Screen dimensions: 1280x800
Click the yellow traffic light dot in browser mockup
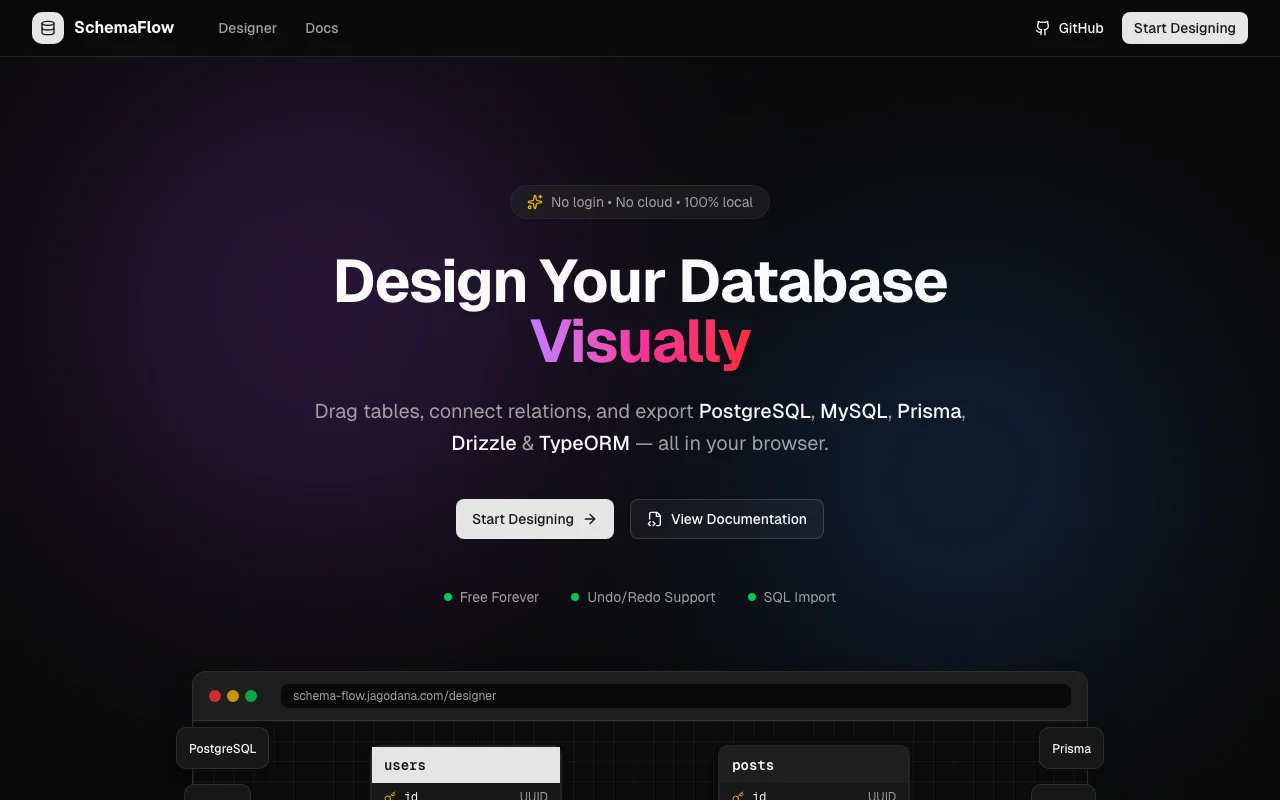(x=233, y=695)
